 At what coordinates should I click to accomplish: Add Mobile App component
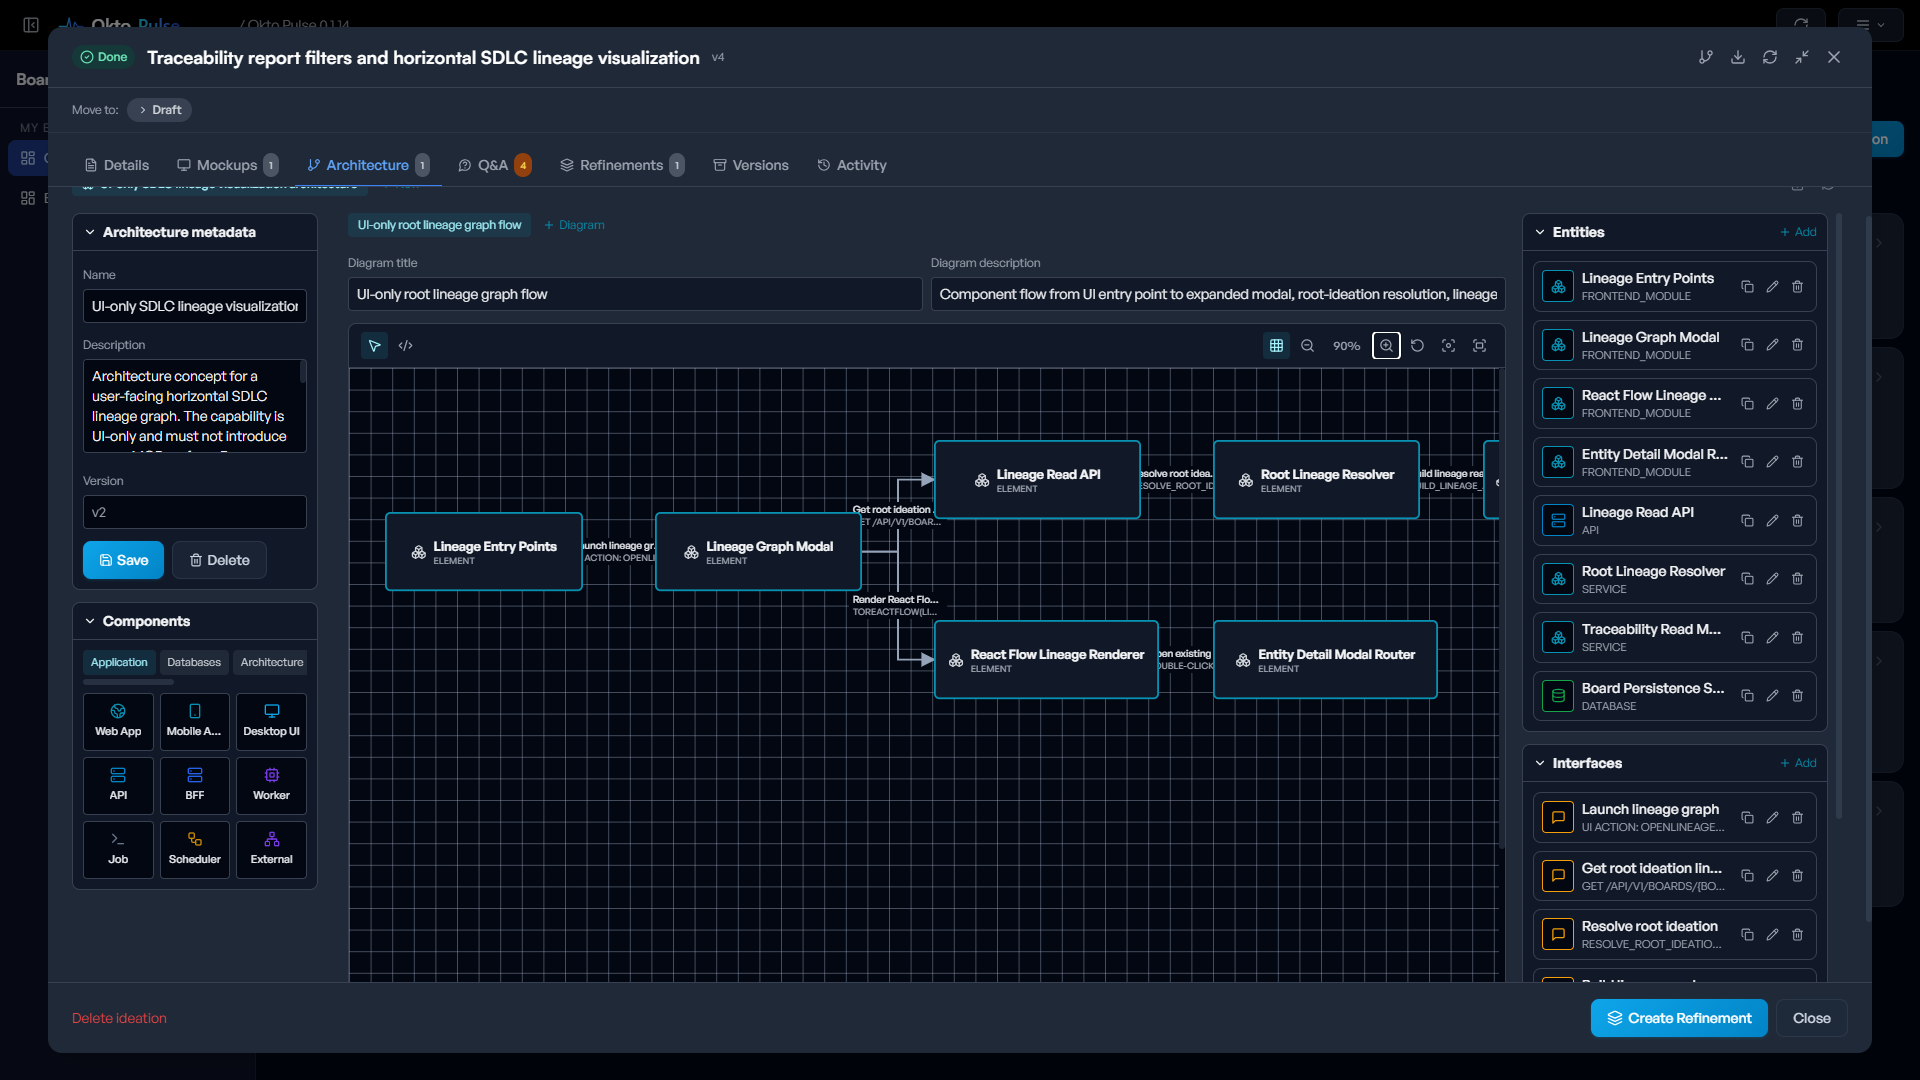tap(195, 721)
